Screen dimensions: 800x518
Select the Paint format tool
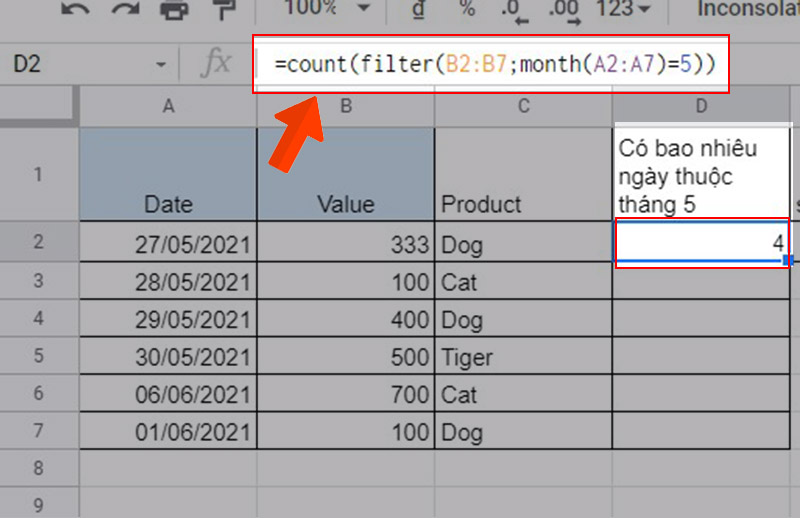pos(223,9)
